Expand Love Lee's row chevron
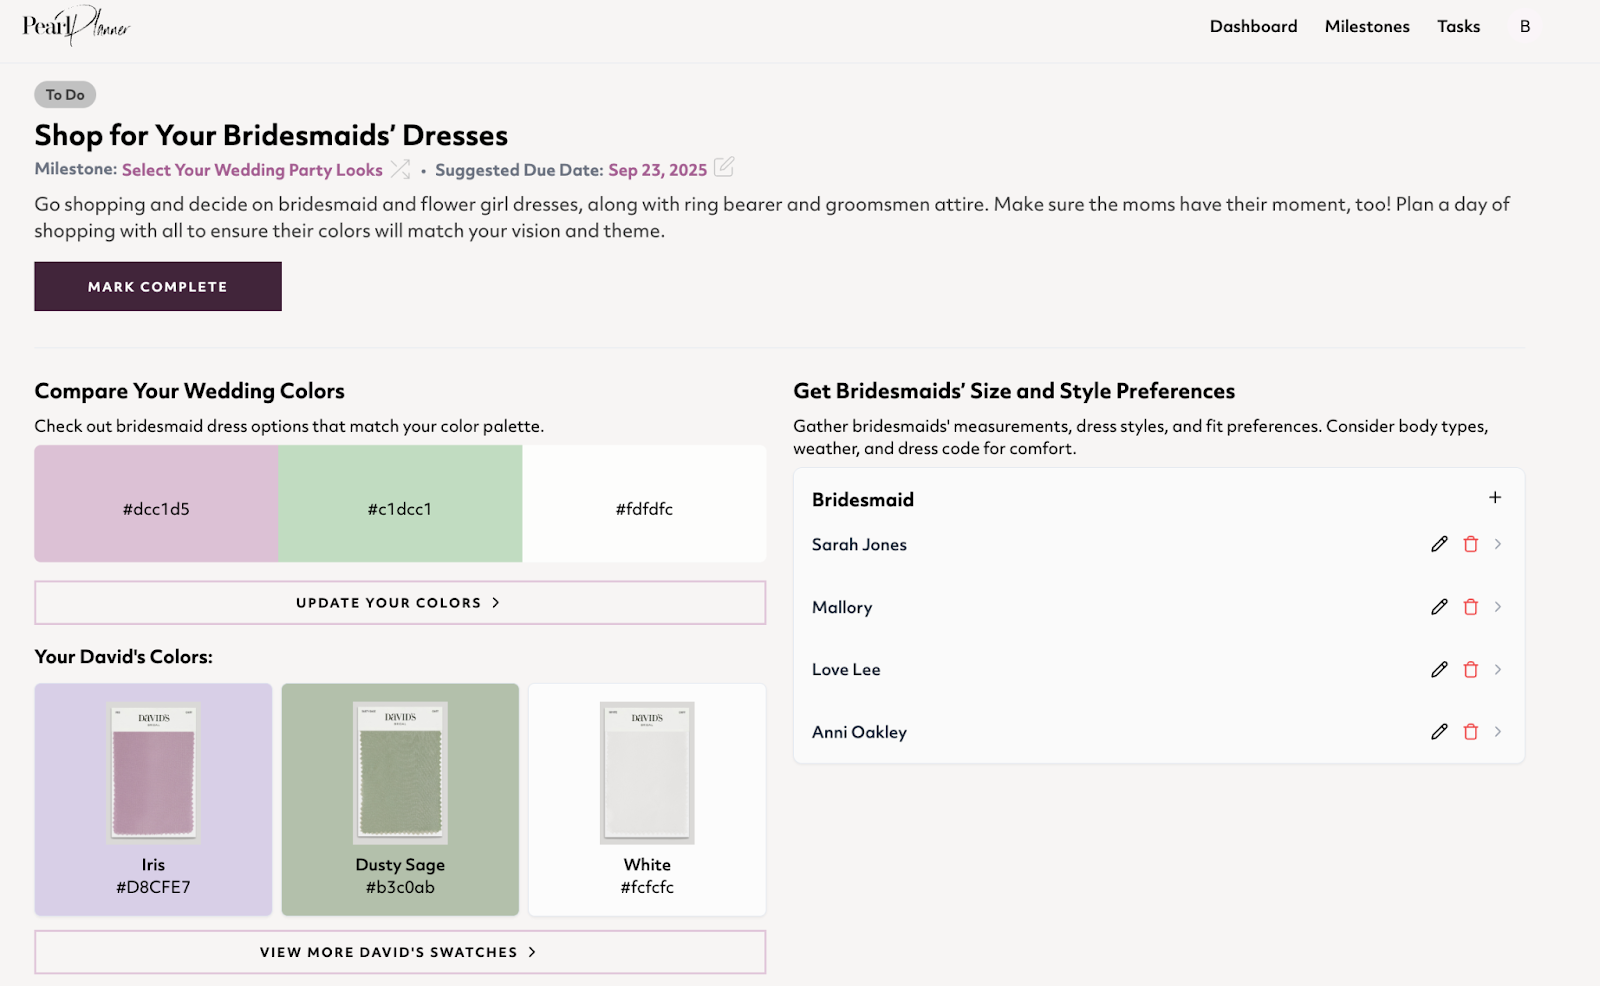This screenshot has height=986, width=1600. point(1498,670)
